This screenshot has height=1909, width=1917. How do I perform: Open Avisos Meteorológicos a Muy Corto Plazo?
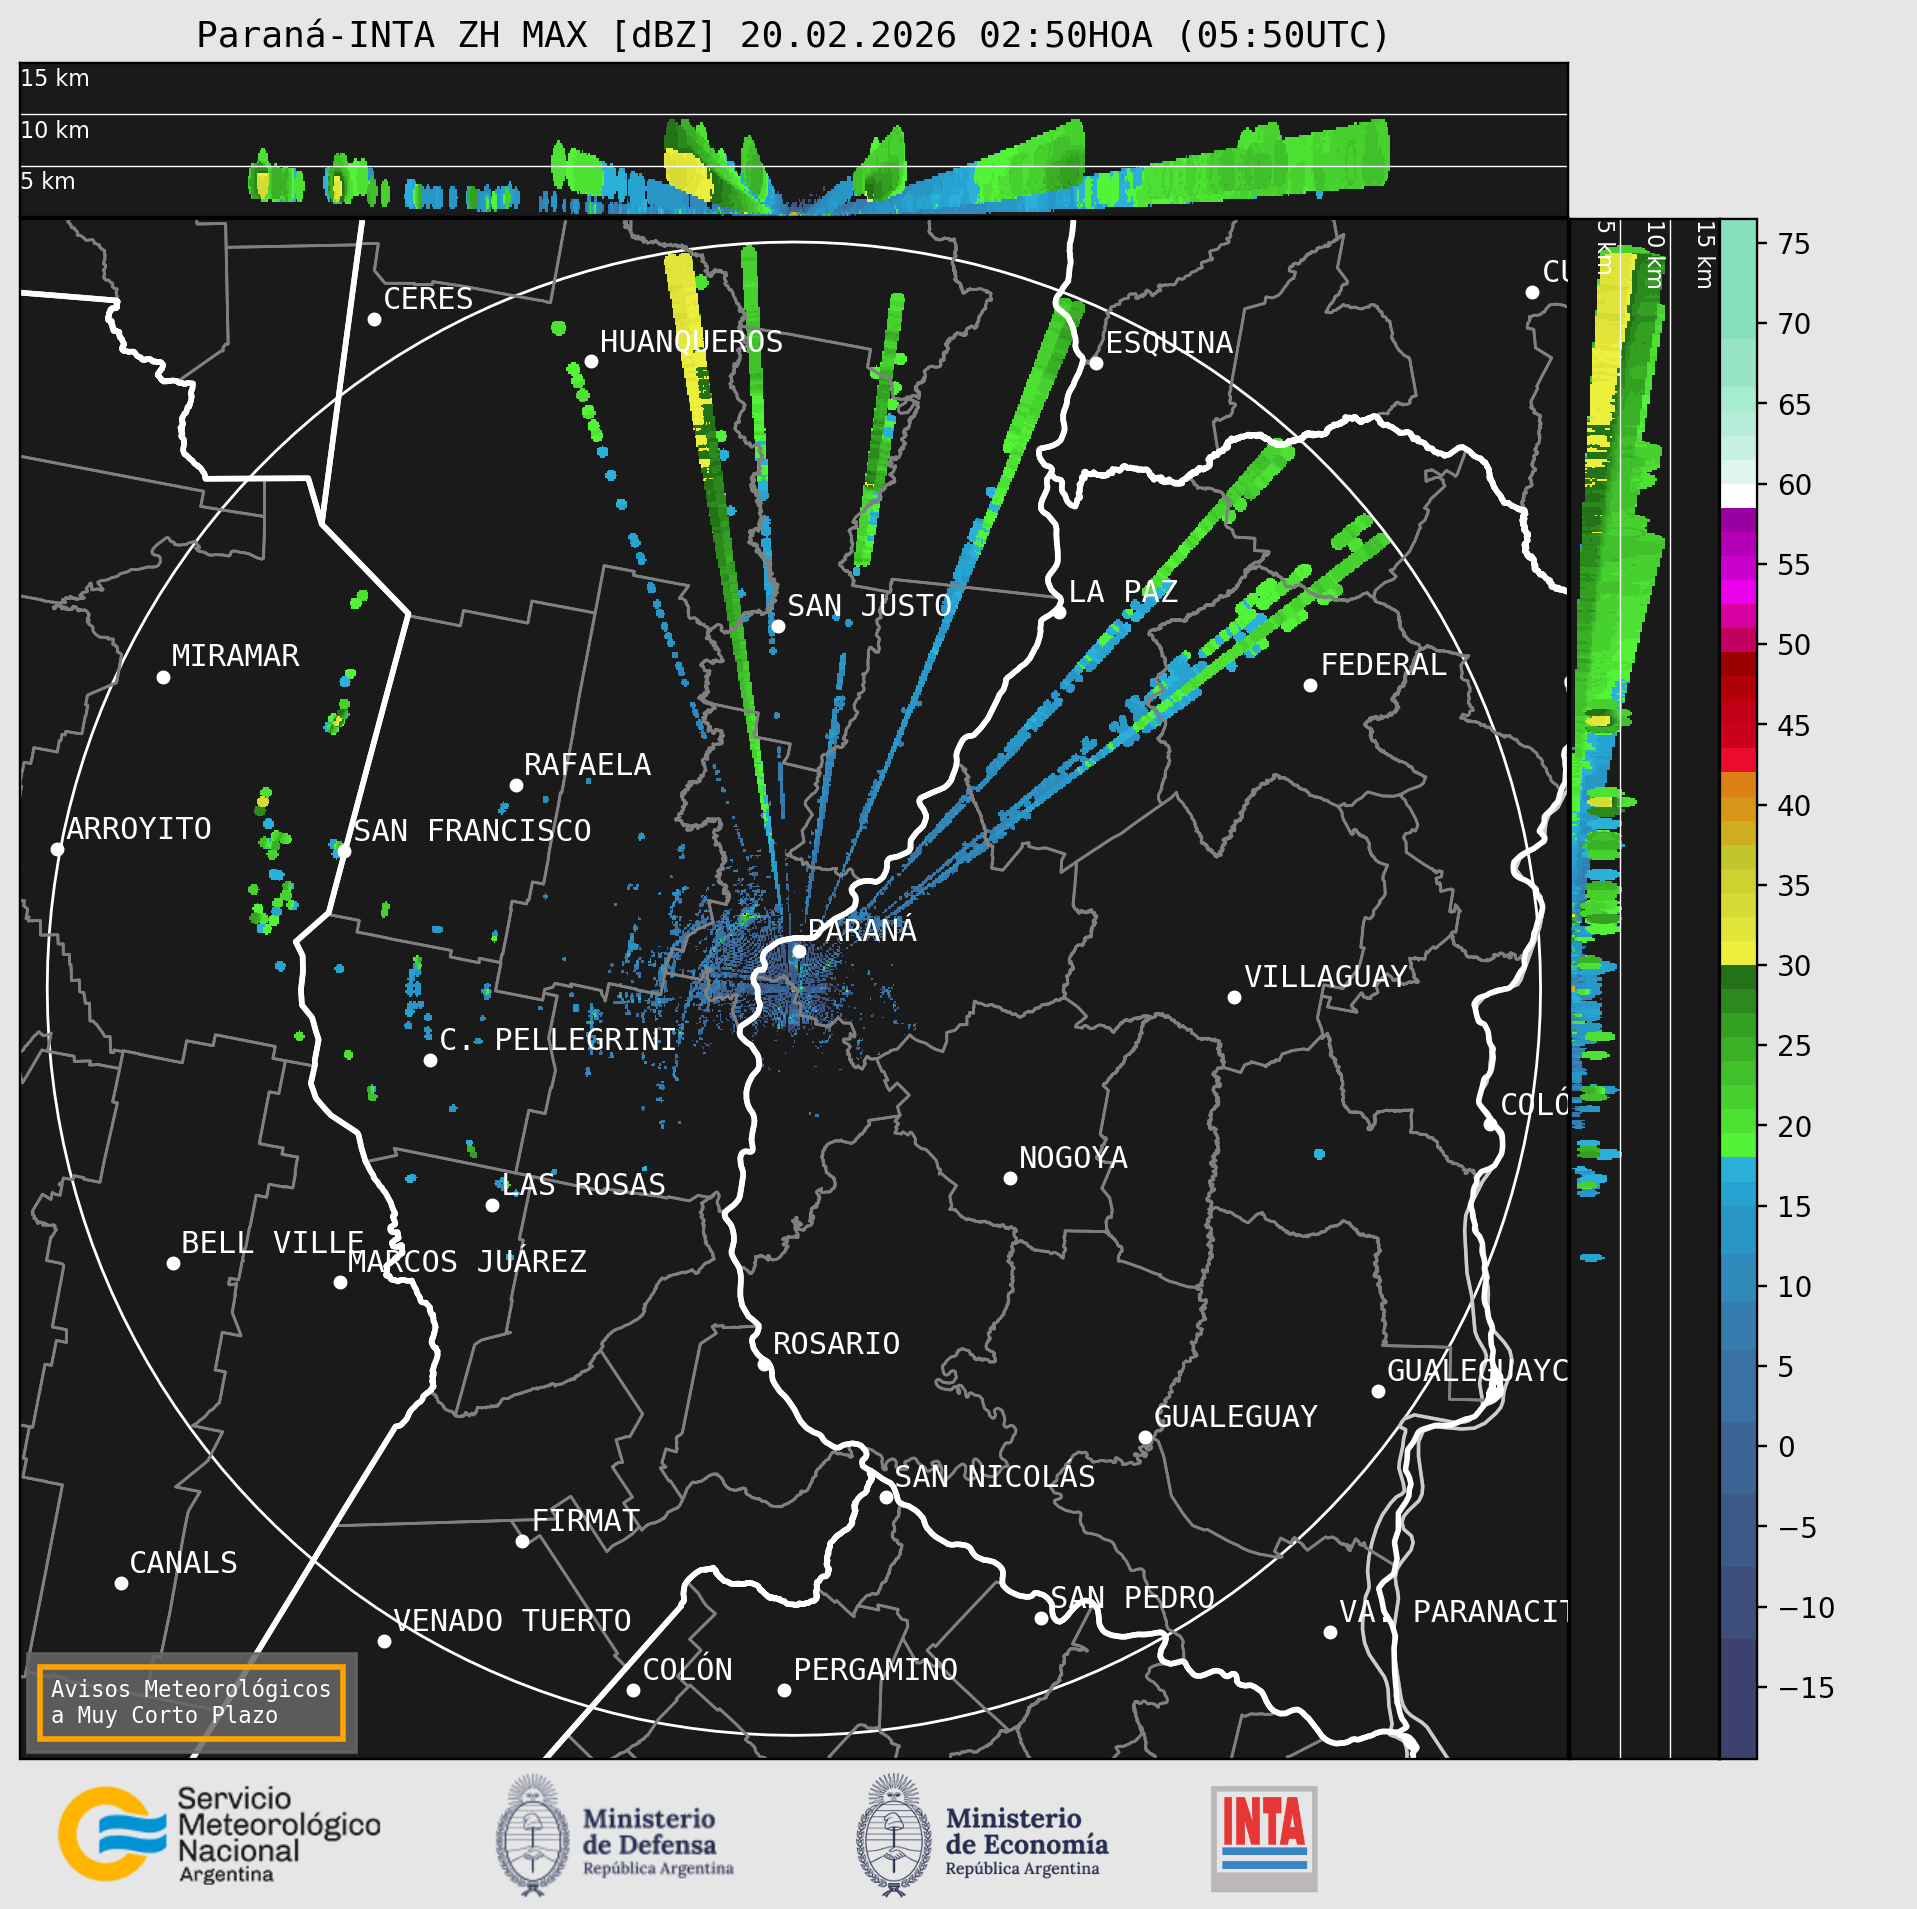click(191, 1702)
